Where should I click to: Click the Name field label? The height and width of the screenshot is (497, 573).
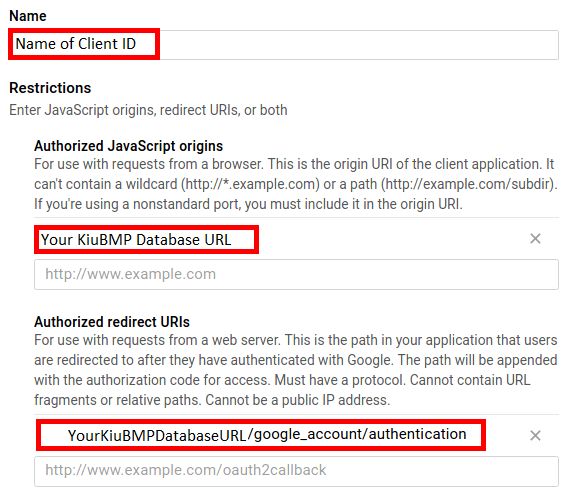pyautogui.click(x=28, y=16)
